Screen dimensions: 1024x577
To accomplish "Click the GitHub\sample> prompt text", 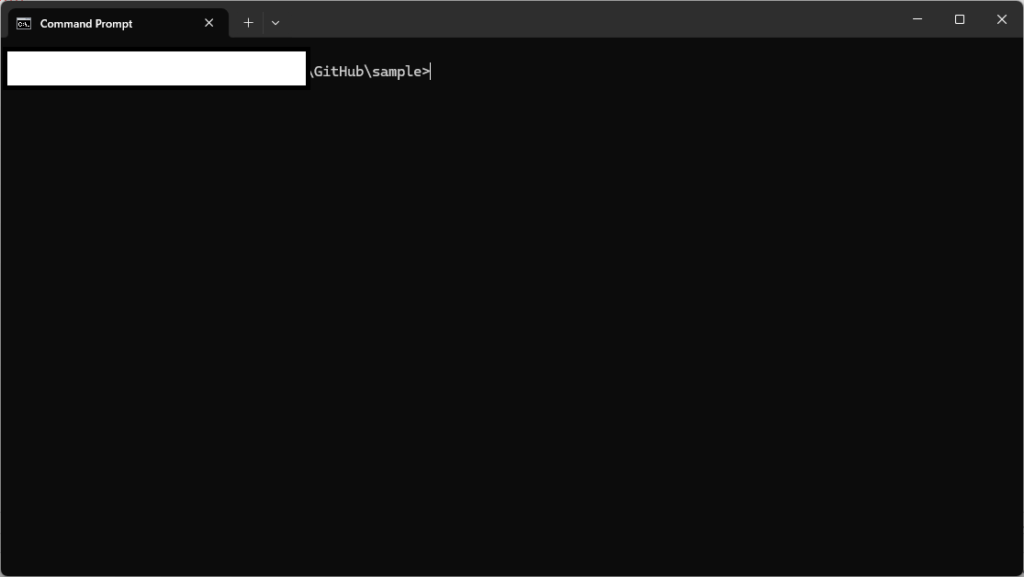I will pos(370,70).
